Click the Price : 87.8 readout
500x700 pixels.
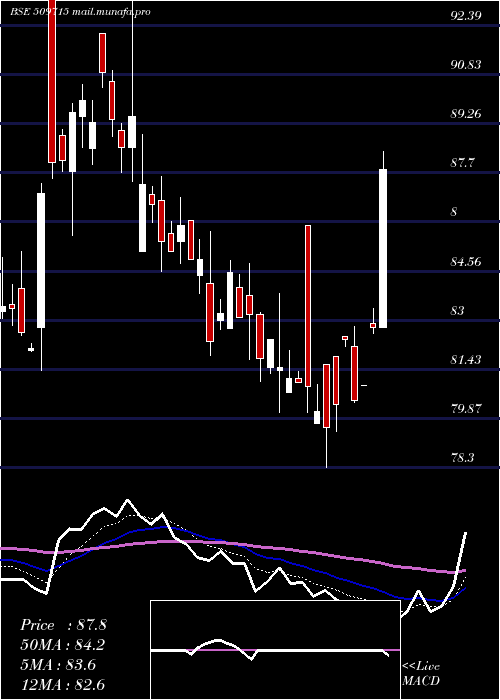(x=63, y=625)
